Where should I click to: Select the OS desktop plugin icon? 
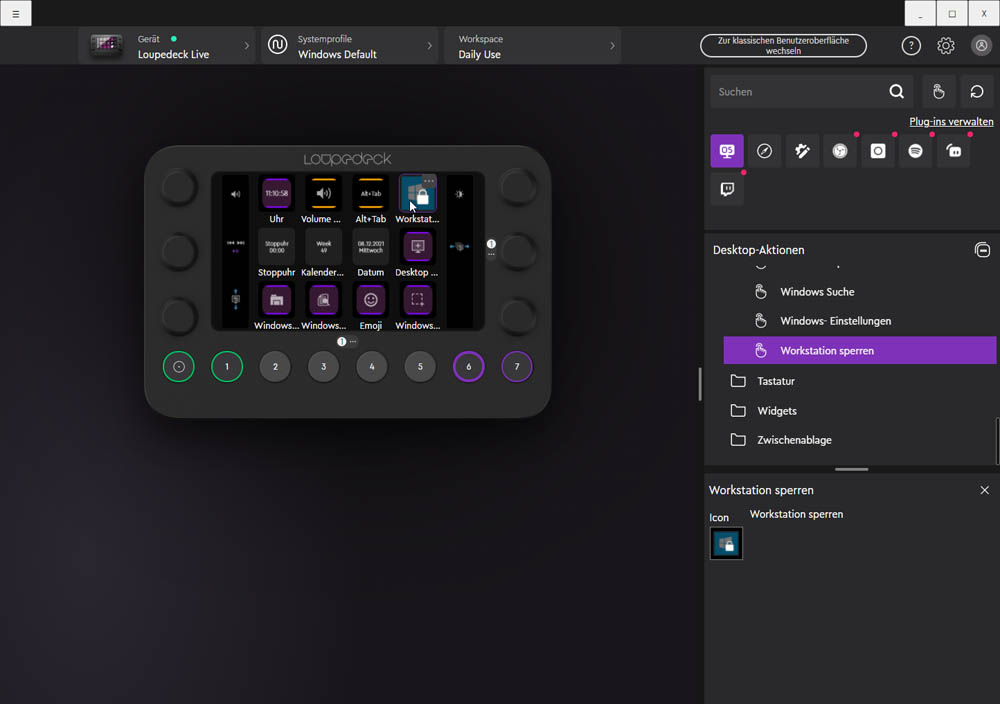click(x=727, y=151)
